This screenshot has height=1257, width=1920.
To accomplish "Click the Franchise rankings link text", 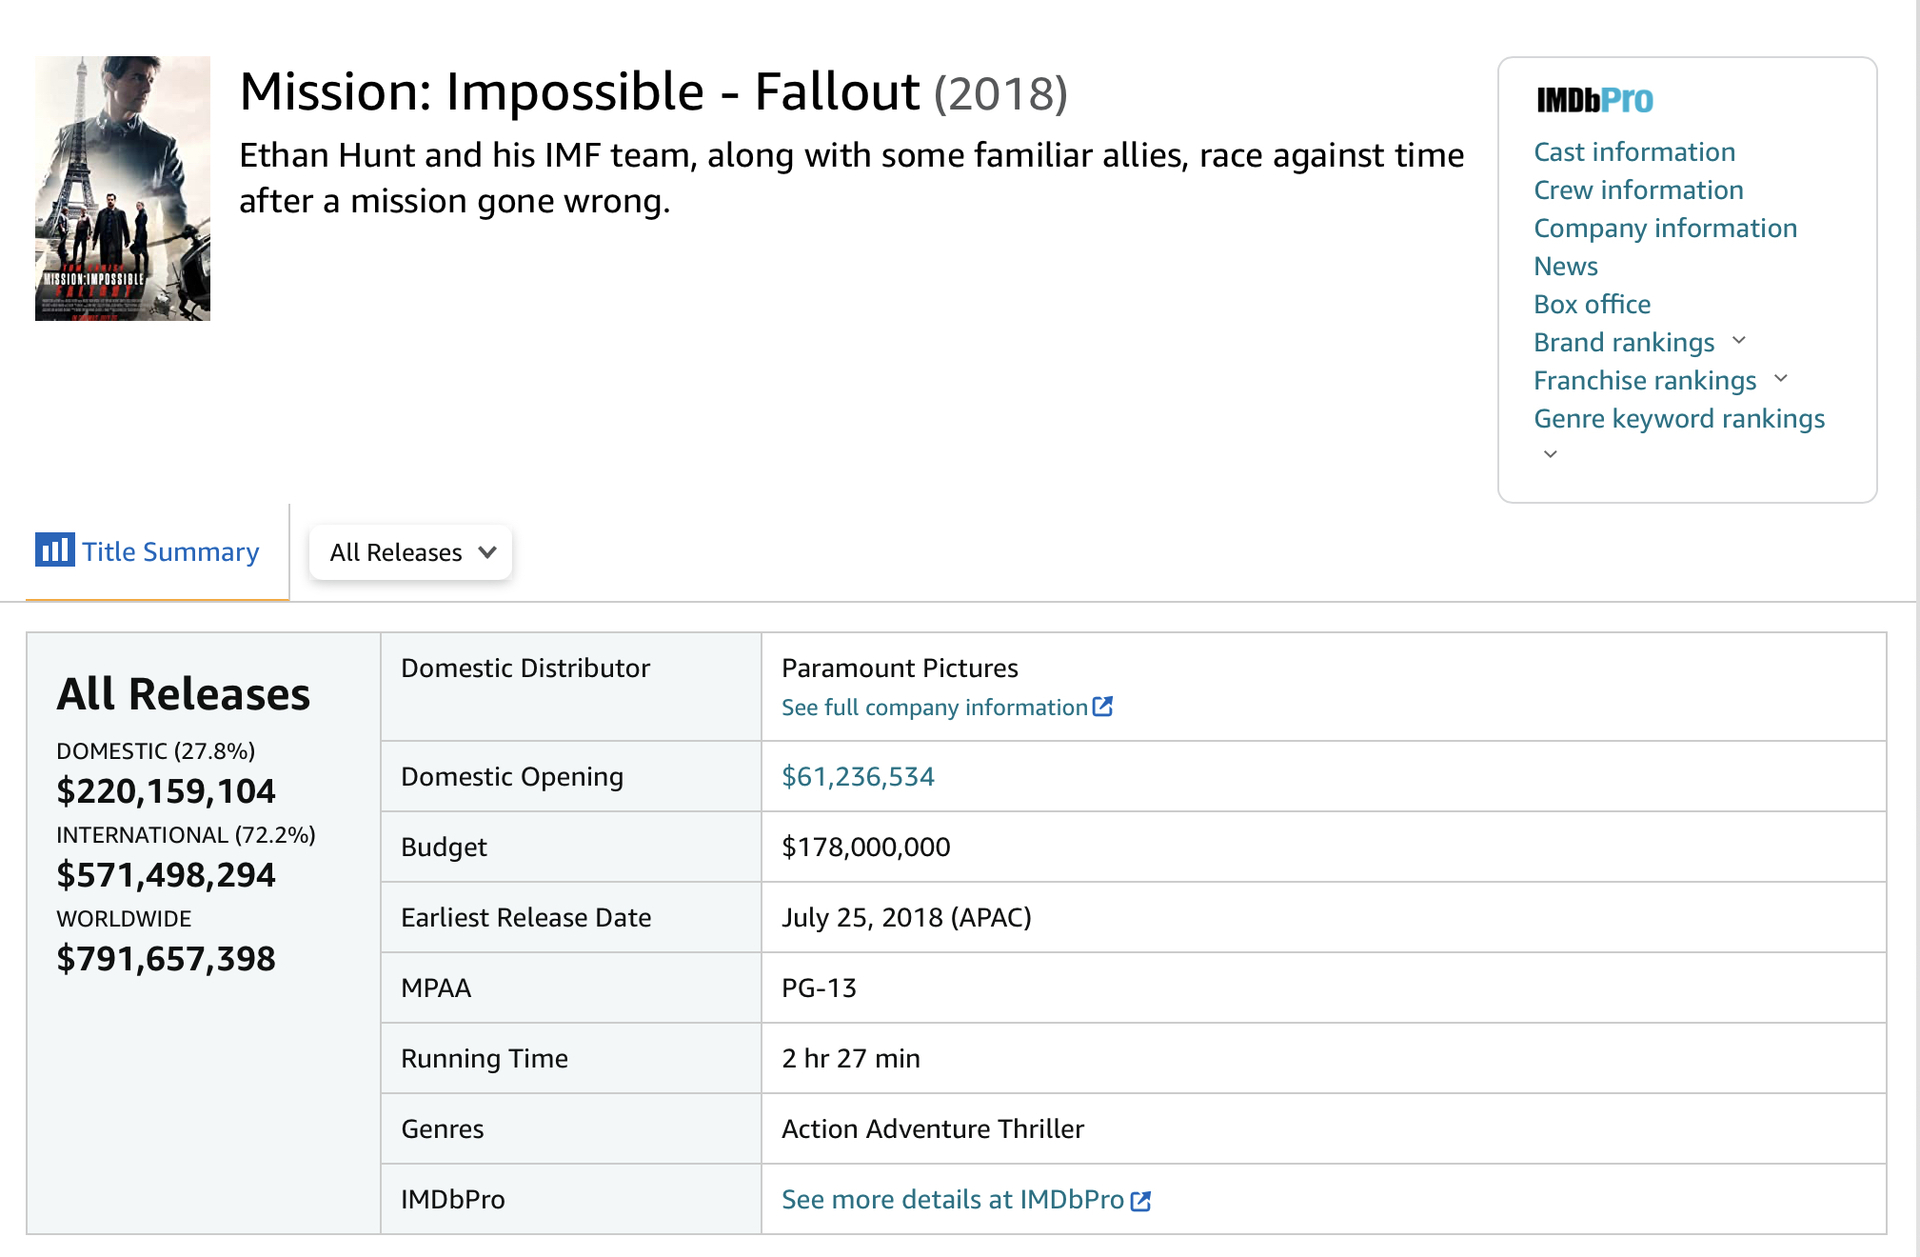I will 1645,380.
